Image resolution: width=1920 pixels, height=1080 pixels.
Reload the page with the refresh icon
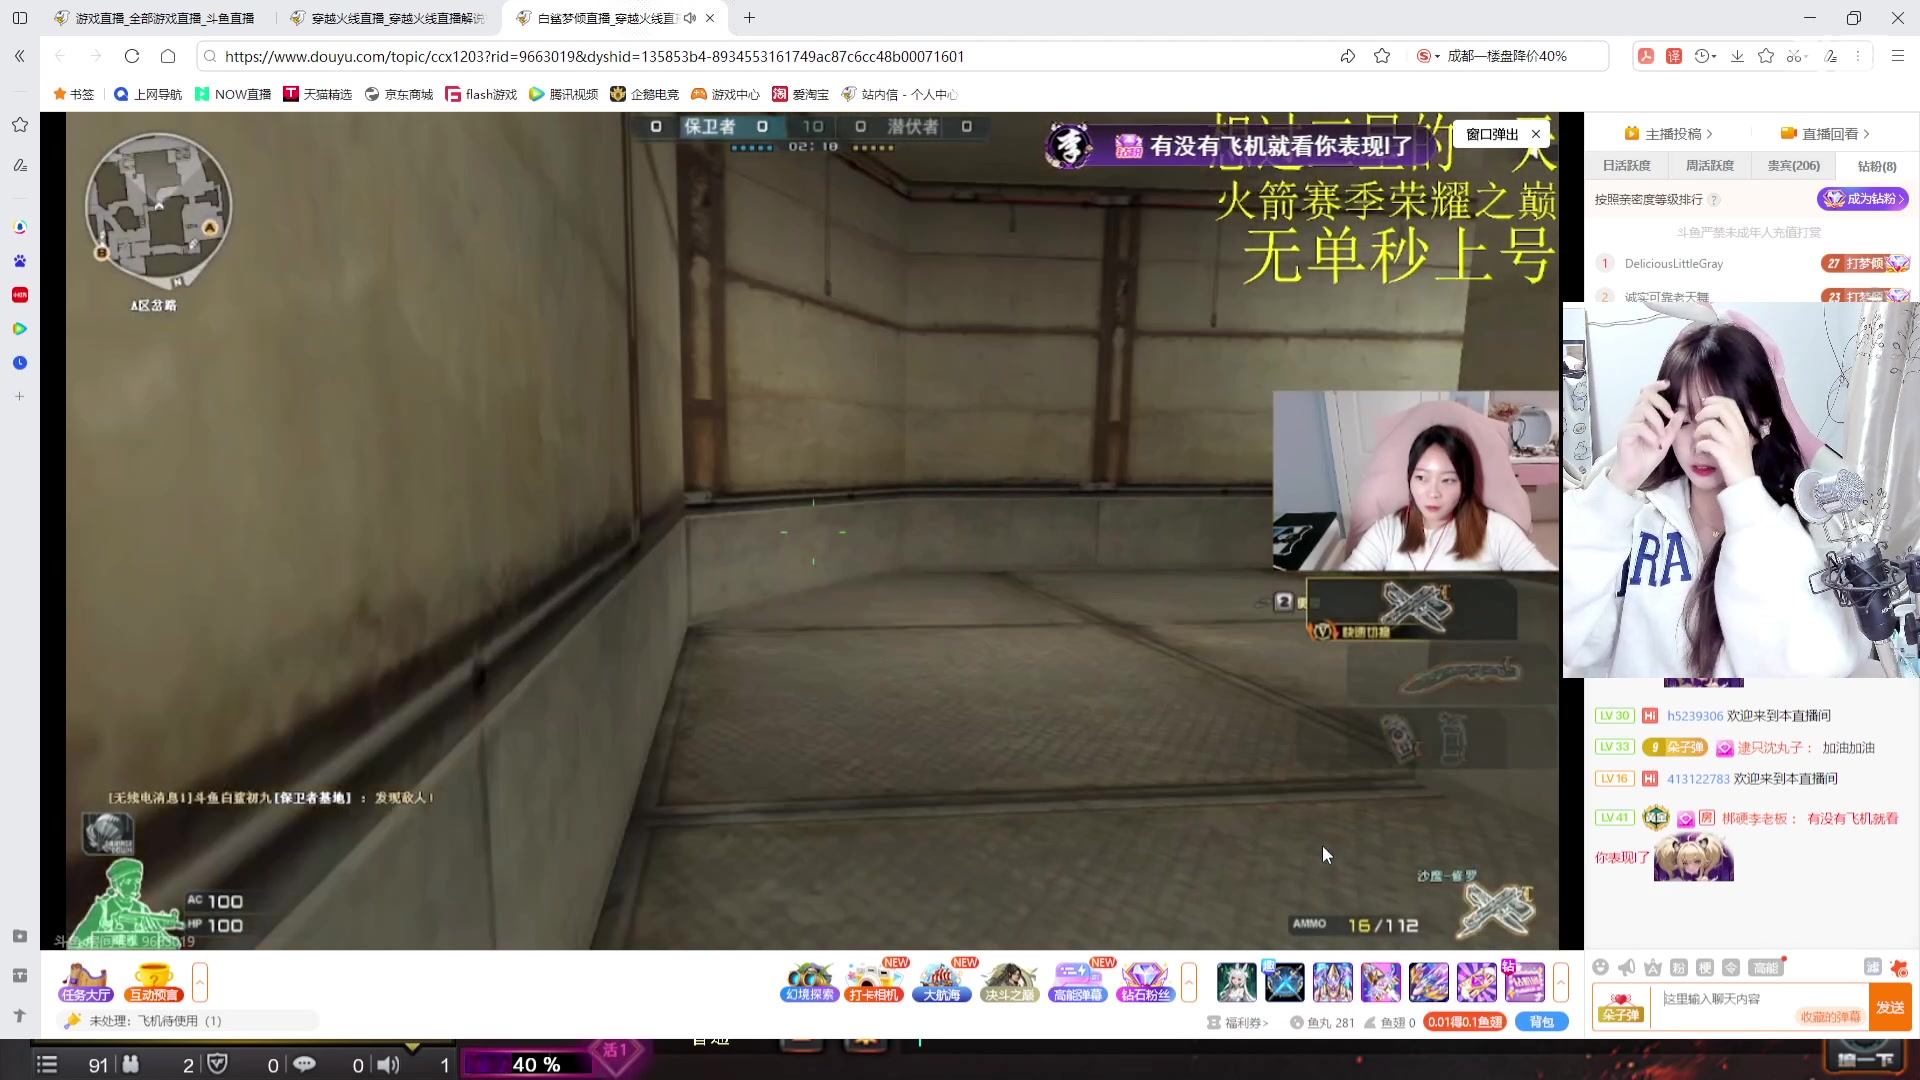pos(132,56)
